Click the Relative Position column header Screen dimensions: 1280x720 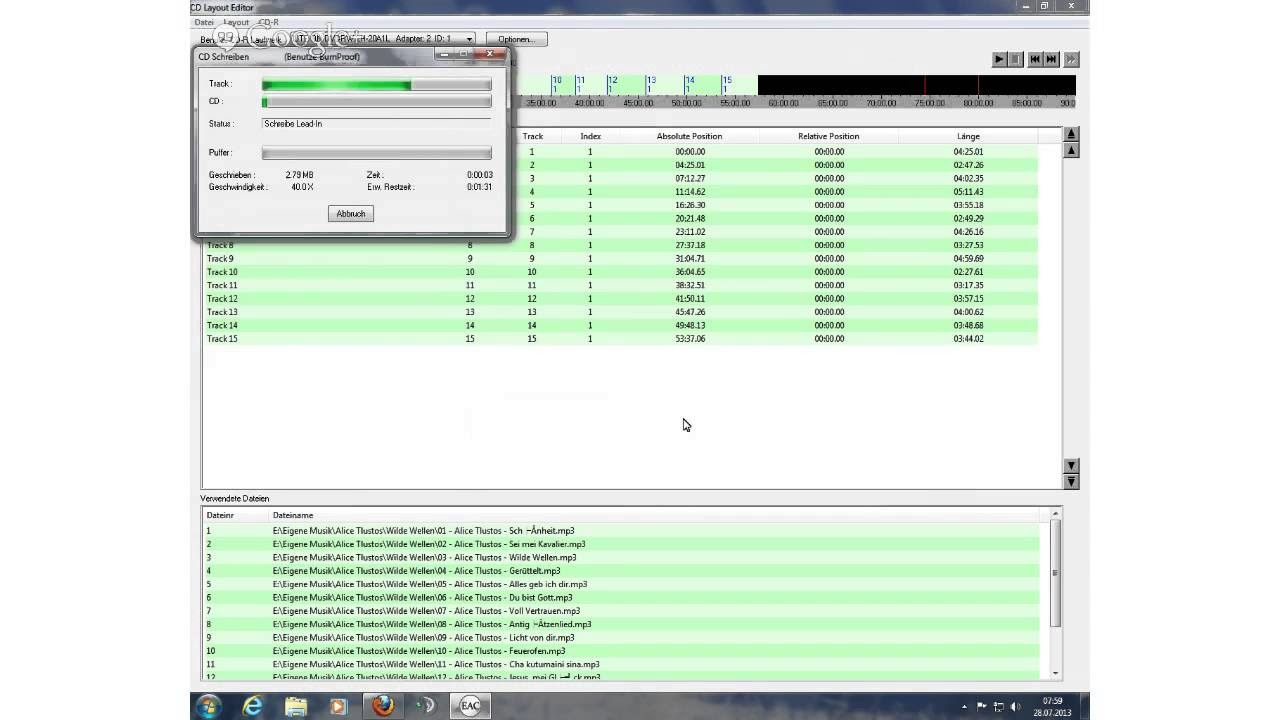[829, 136]
